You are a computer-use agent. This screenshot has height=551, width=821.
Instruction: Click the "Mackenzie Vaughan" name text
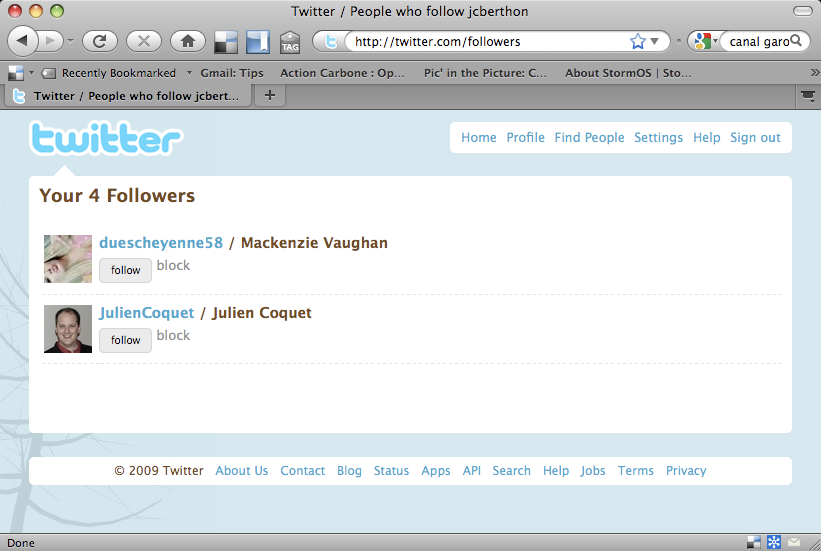314,243
